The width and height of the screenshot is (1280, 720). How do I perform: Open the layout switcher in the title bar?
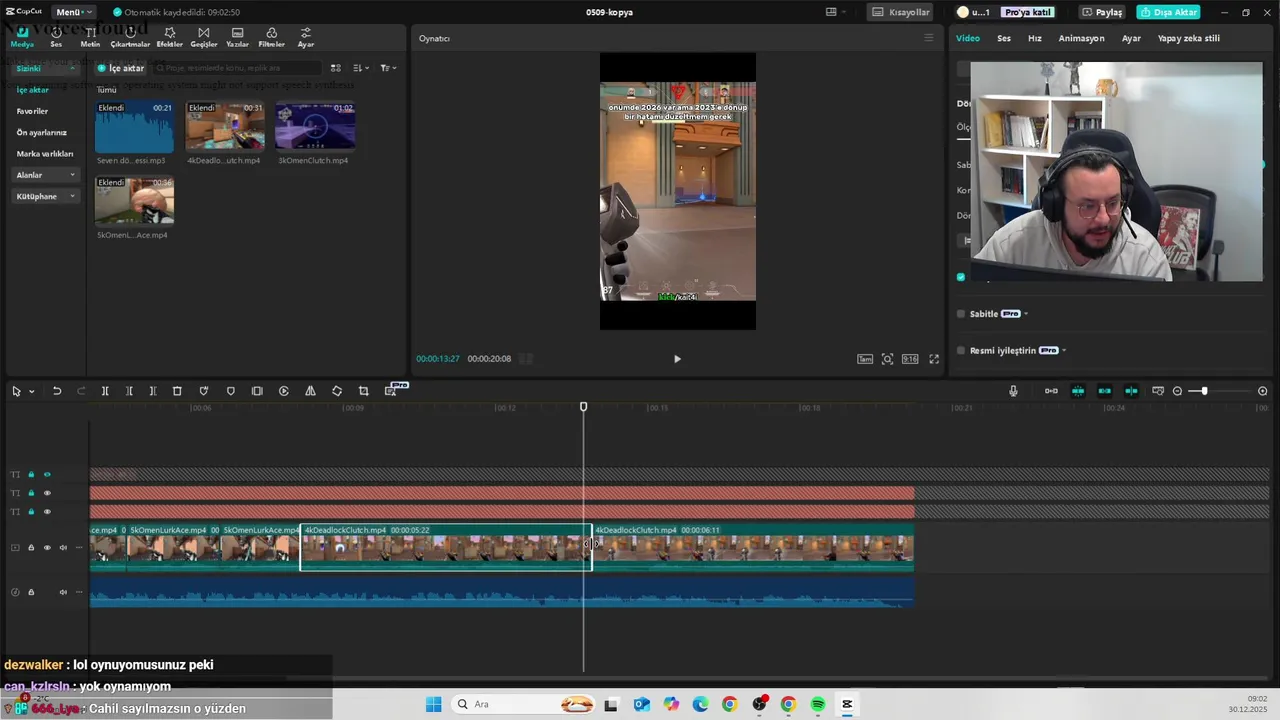[835, 12]
